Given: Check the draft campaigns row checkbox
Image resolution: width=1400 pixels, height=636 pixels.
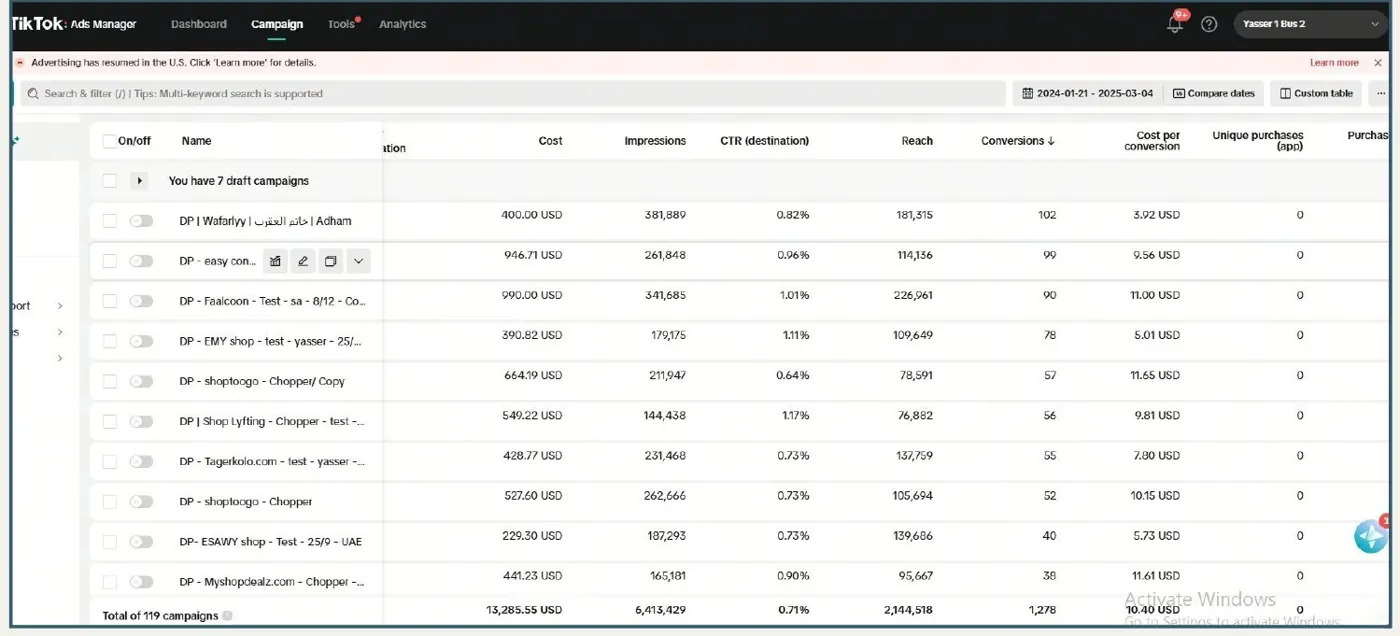Looking at the screenshot, I should coord(109,181).
